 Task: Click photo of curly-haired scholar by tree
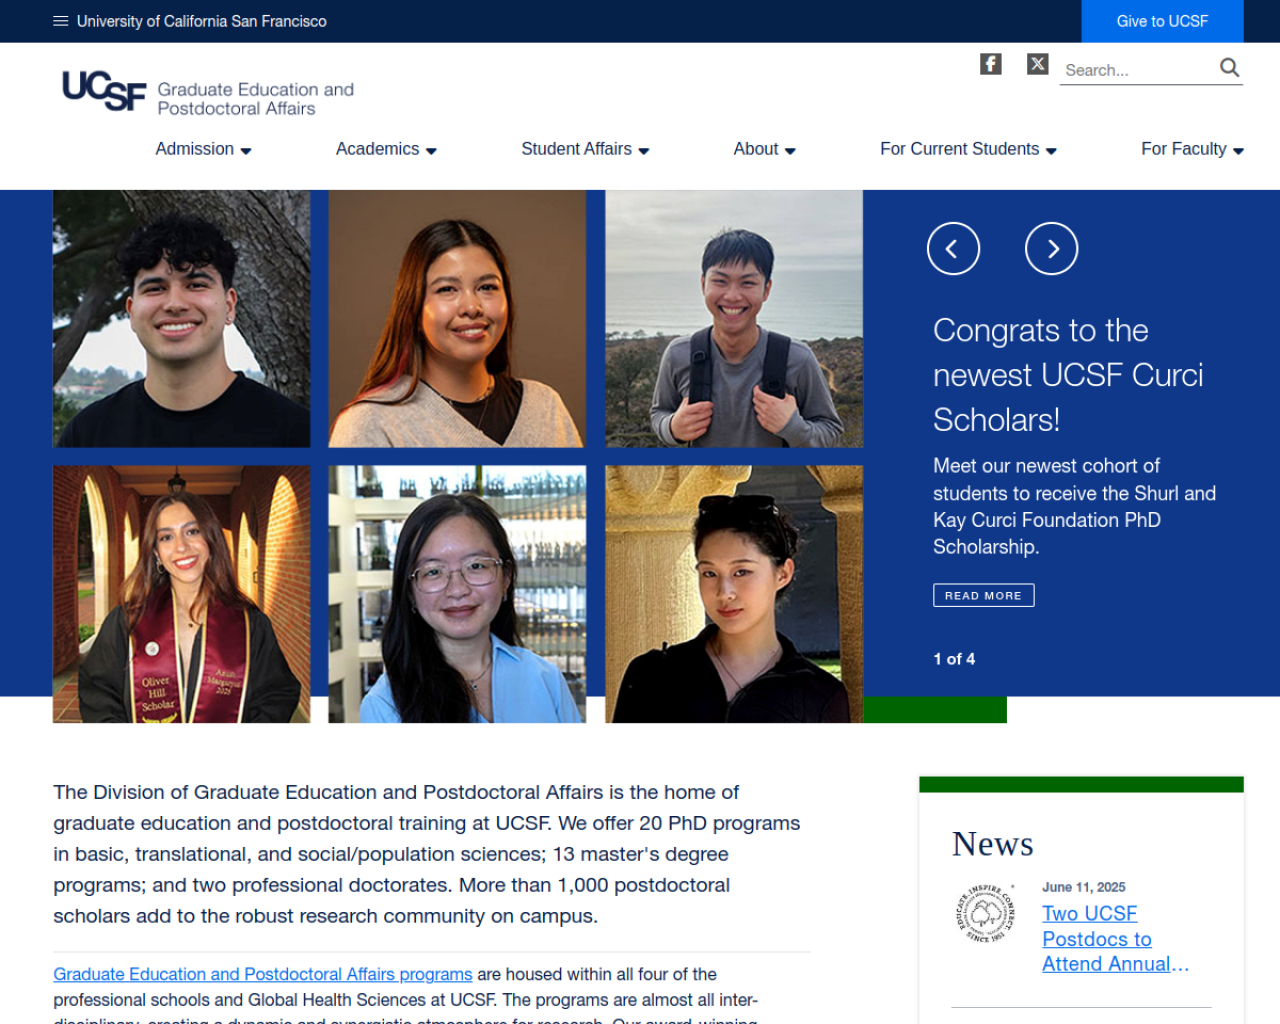[x=181, y=319]
